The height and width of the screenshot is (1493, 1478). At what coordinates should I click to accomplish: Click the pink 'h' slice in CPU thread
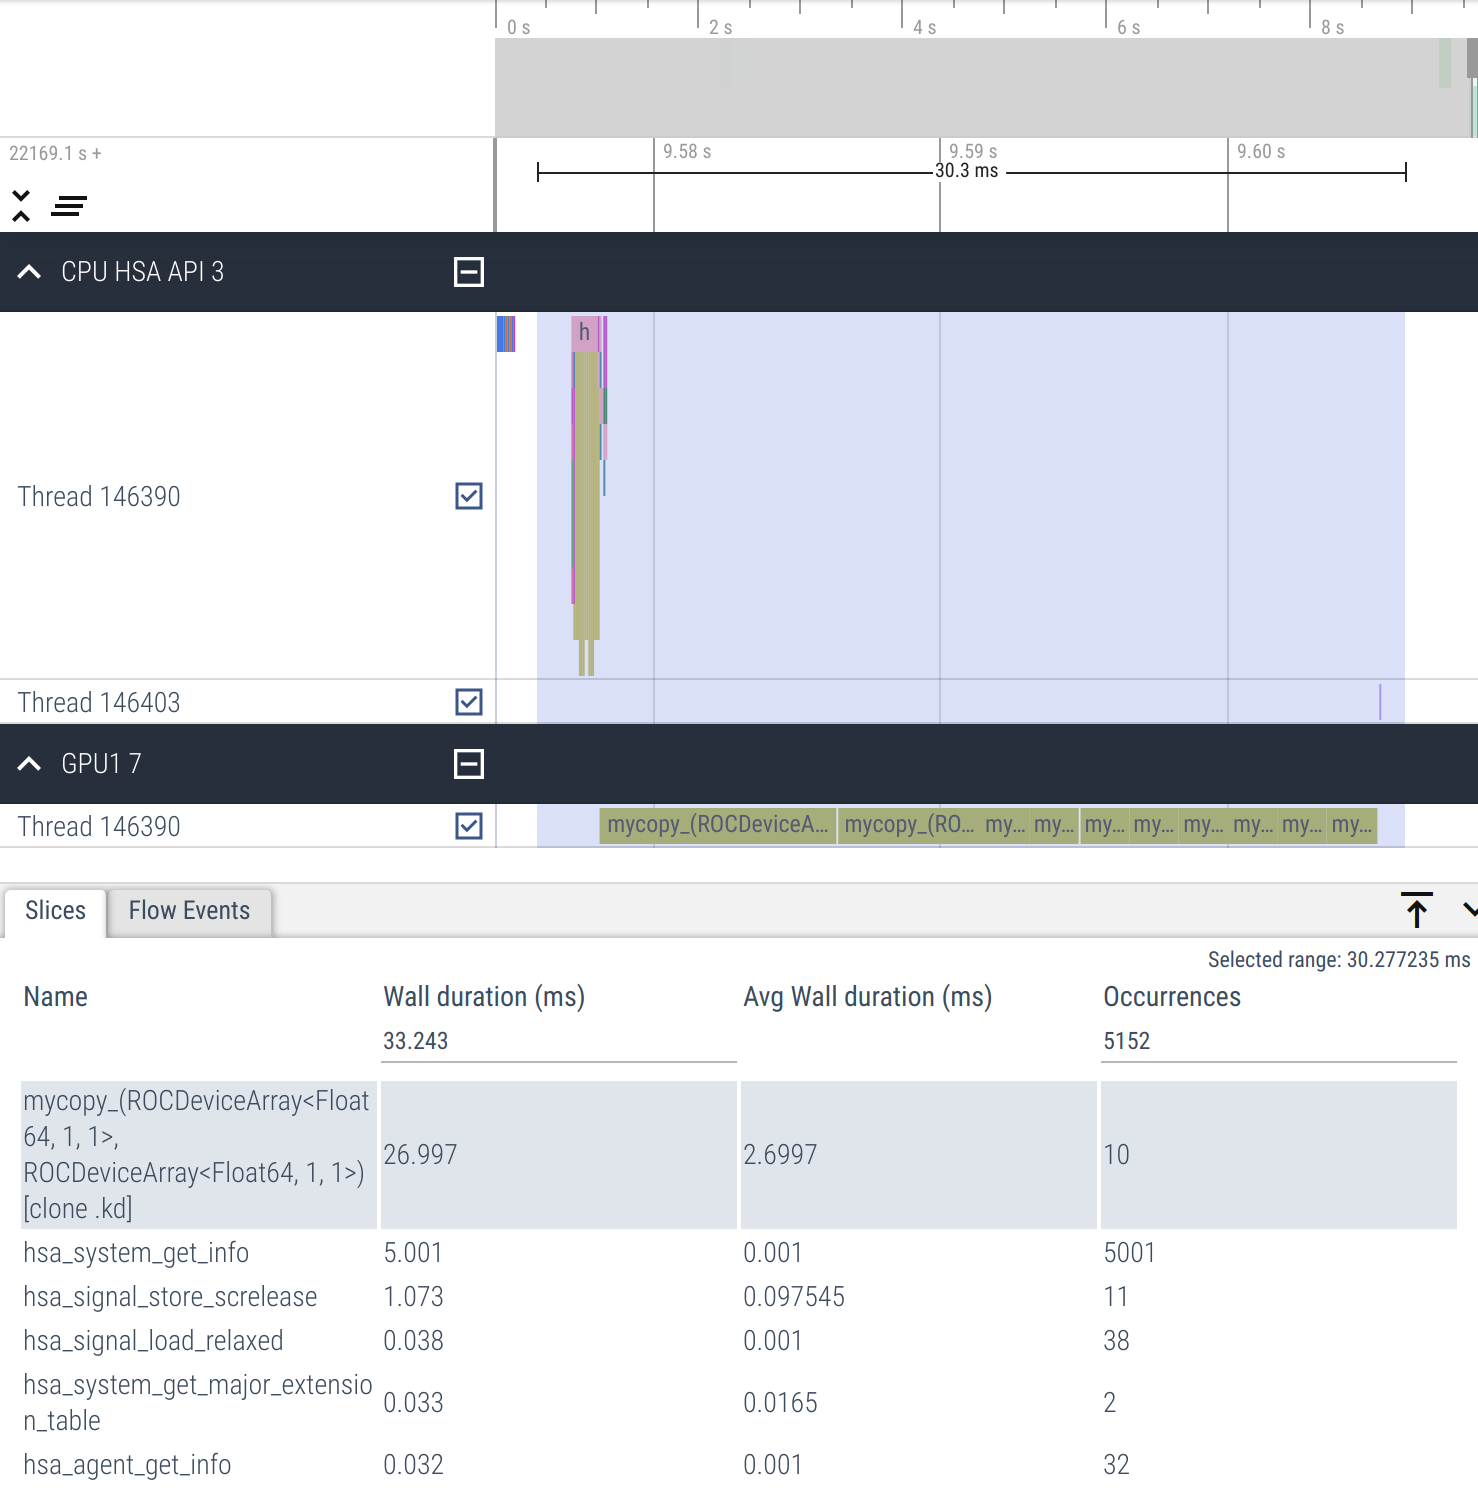coord(584,332)
